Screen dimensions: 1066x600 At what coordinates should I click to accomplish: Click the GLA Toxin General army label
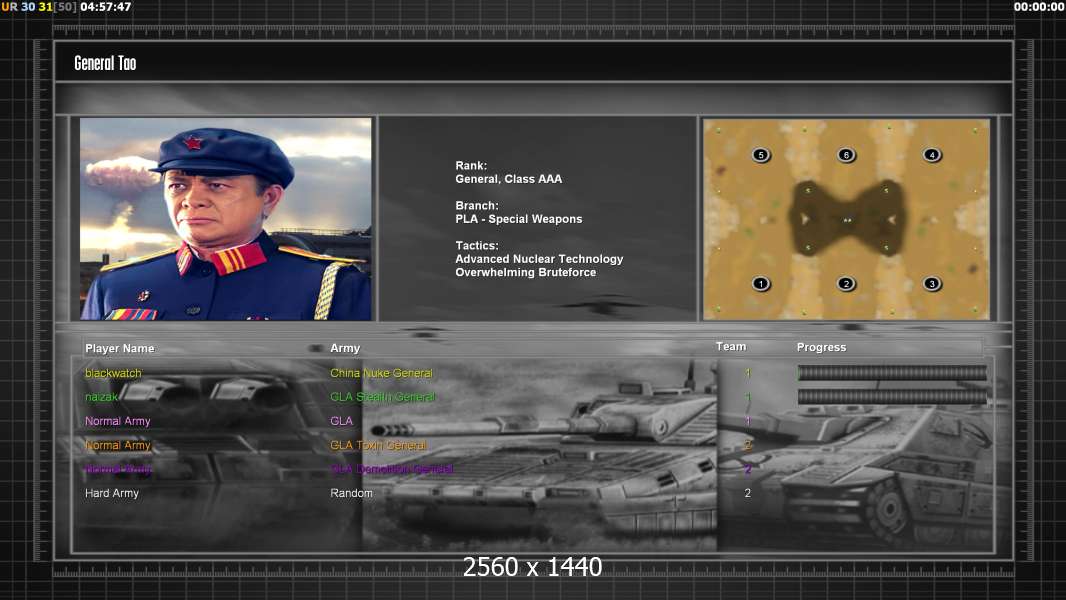tap(378, 445)
